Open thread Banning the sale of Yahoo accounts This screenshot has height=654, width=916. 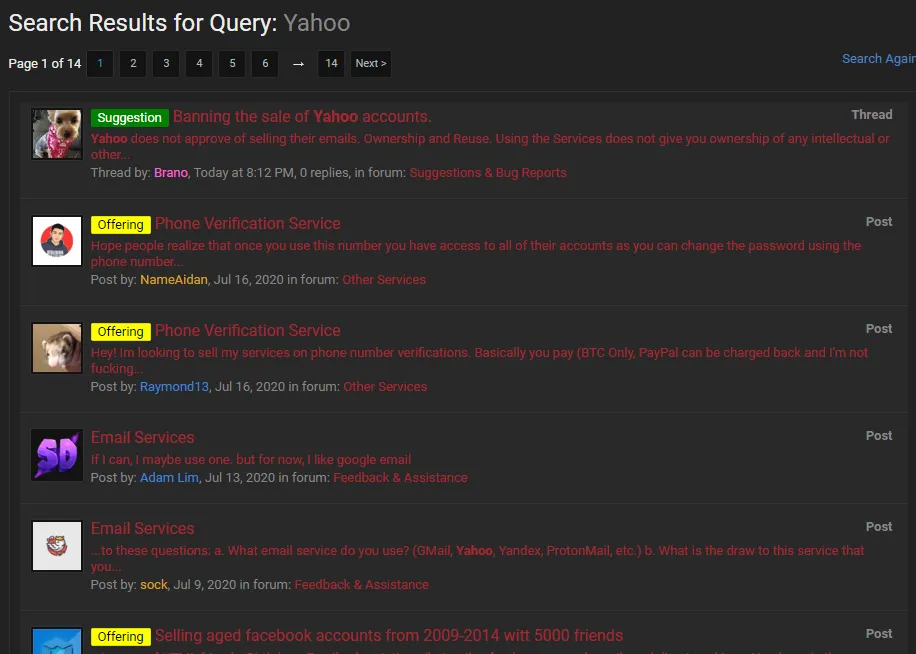tap(302, 117)
